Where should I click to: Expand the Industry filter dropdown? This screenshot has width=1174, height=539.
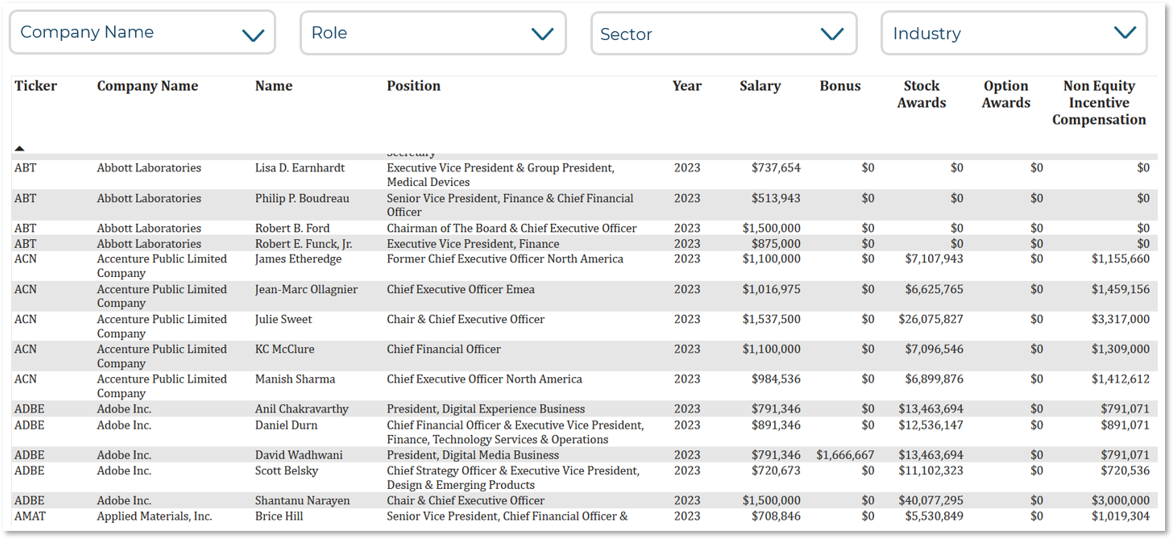click(1013, 33)
